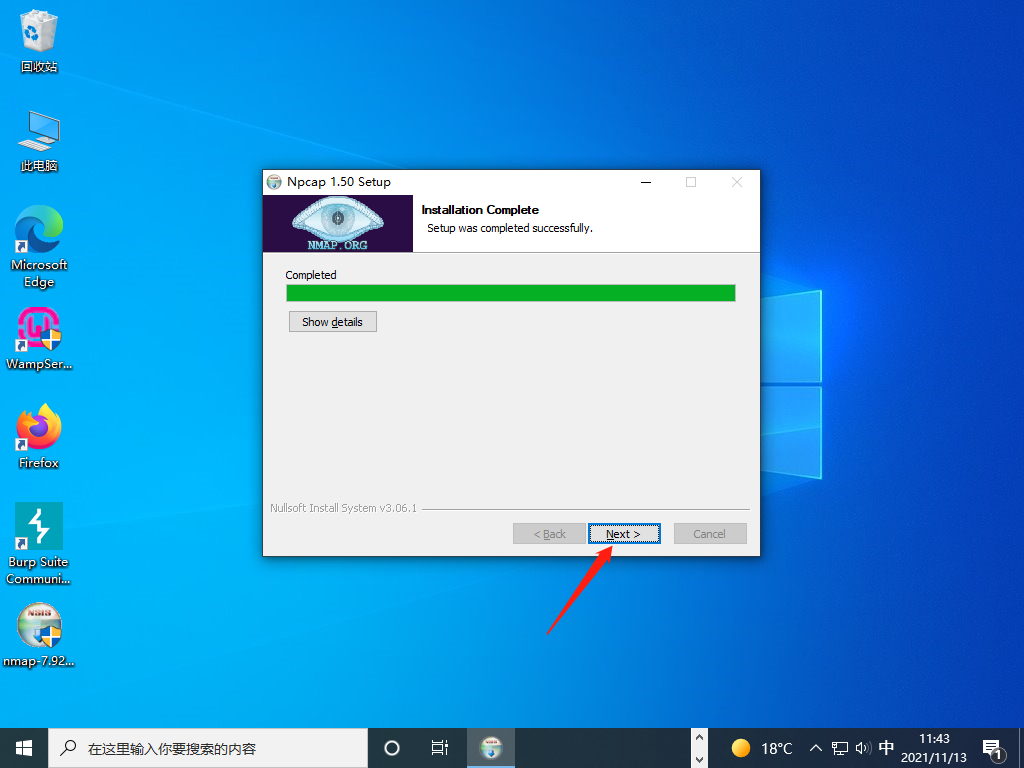Select the Burp Suite Community desktop shortcut

coord(39,543)
